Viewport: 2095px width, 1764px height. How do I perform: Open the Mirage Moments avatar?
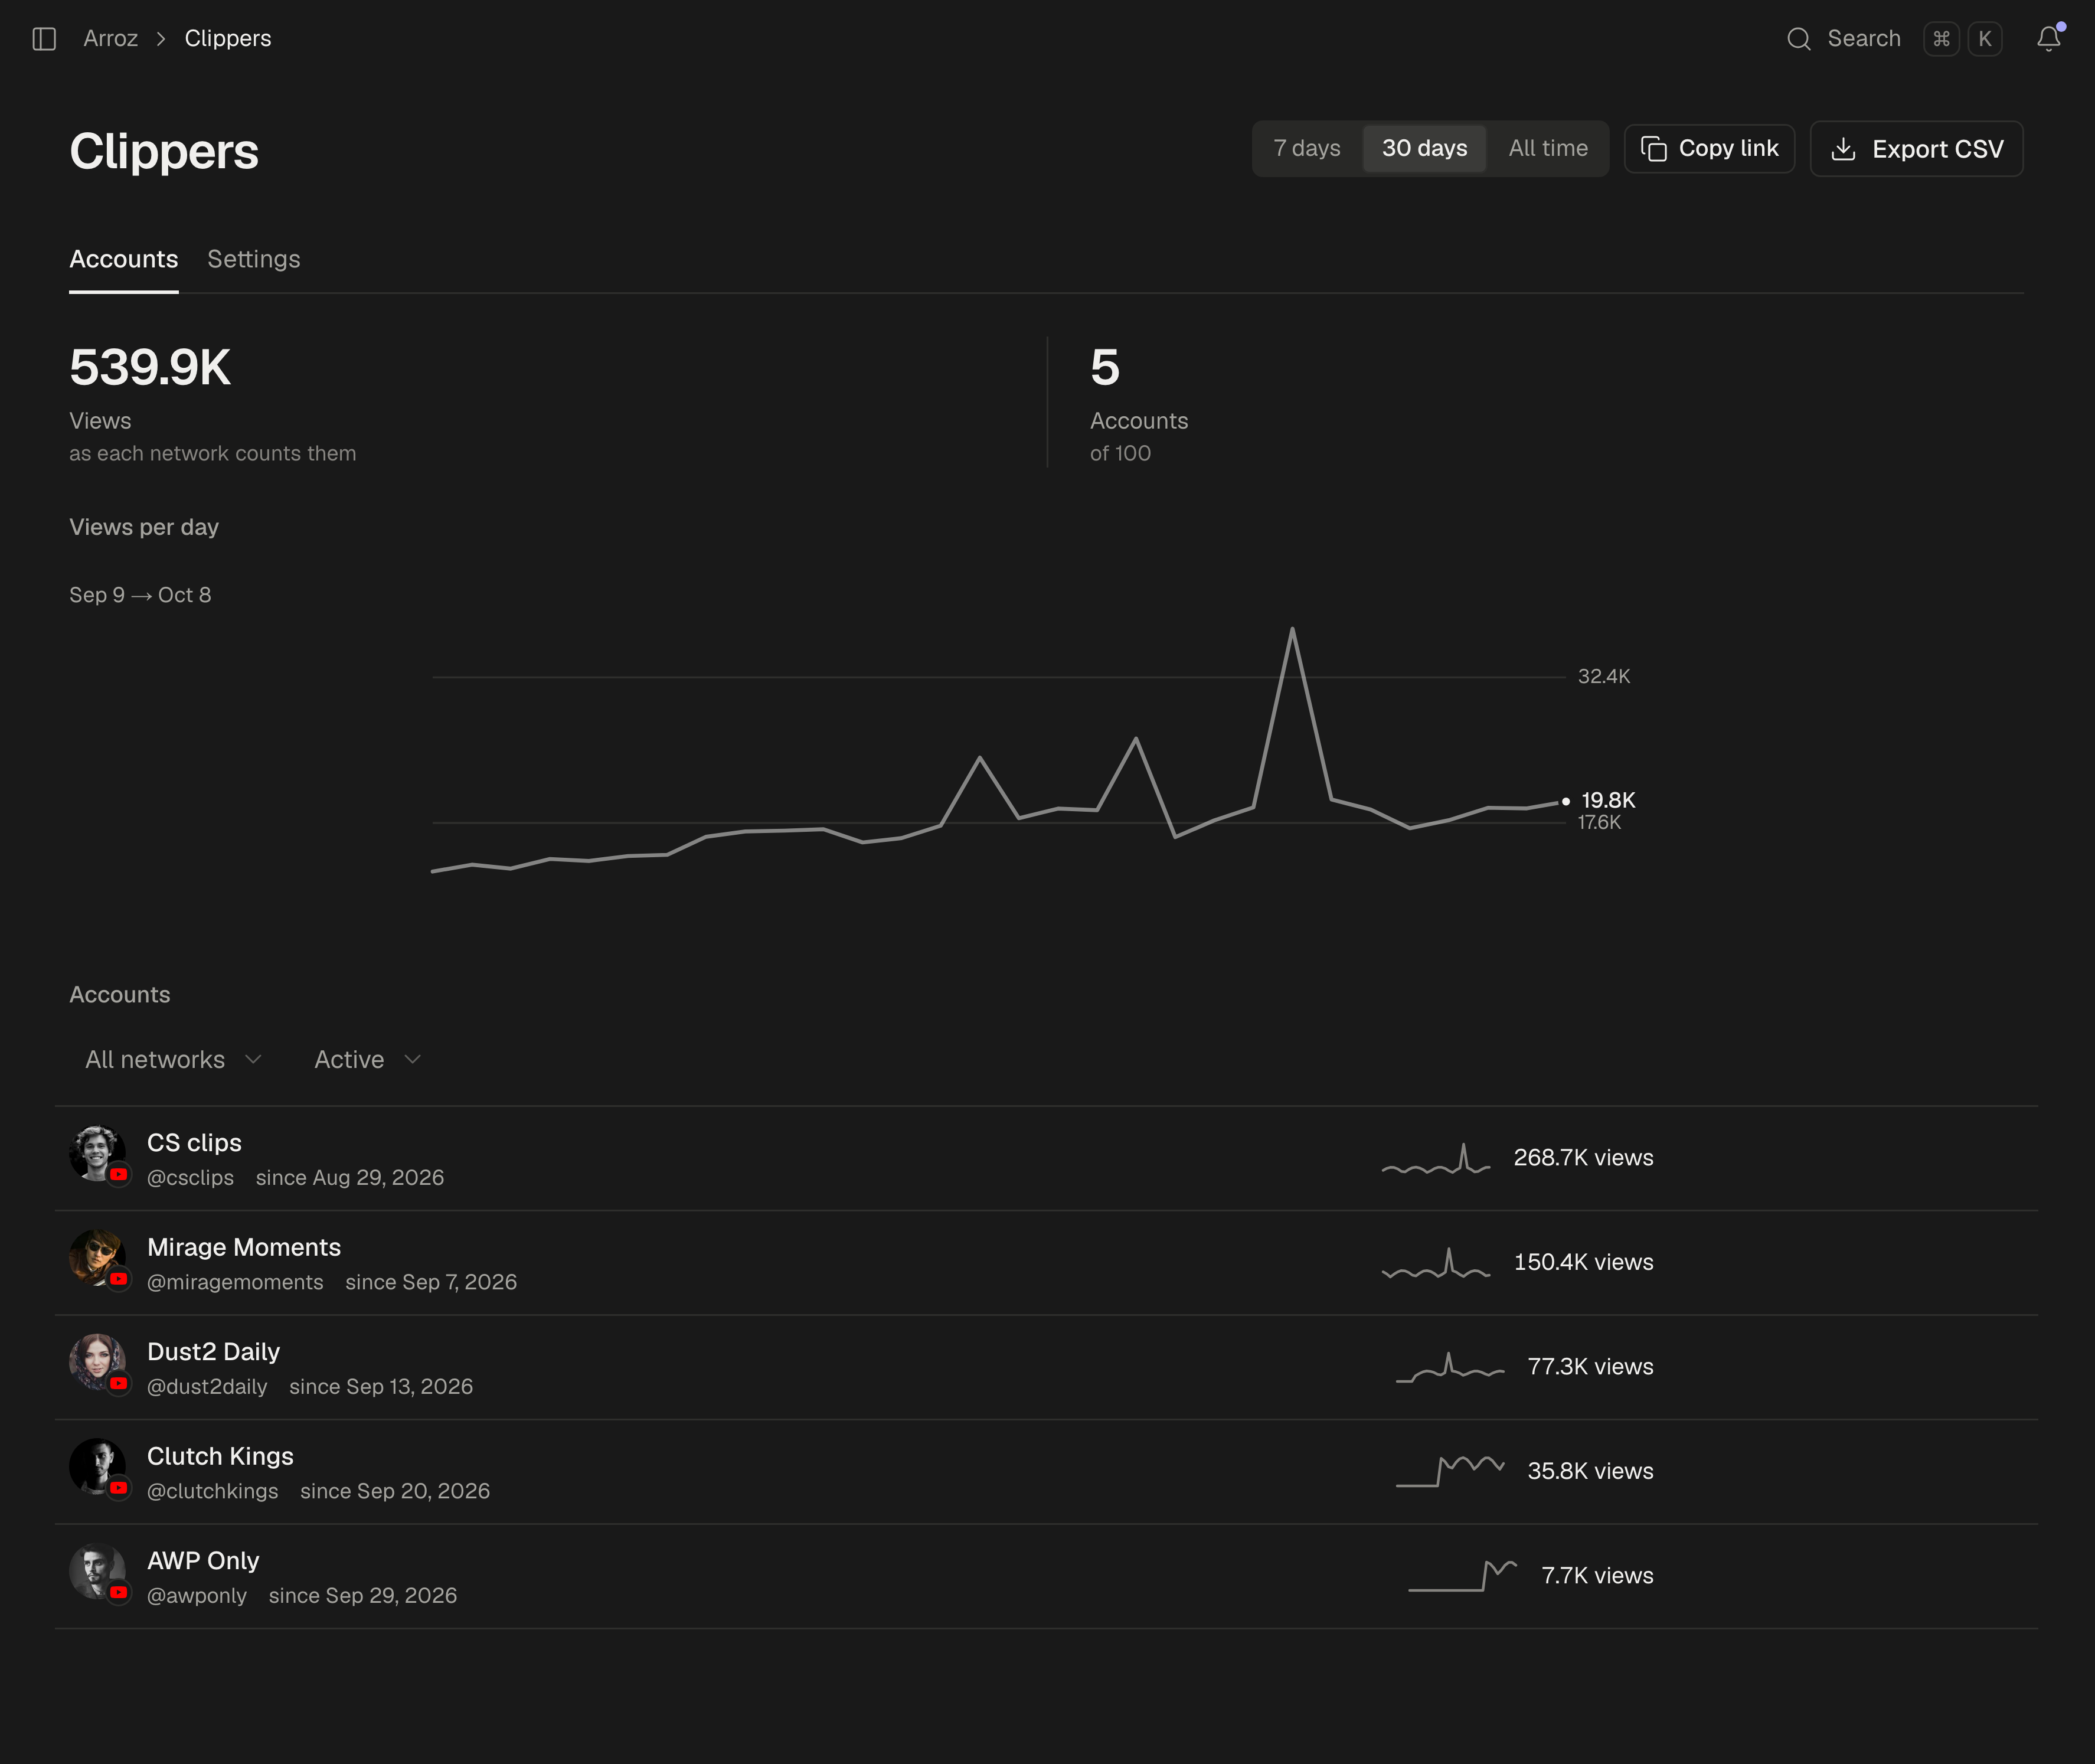pos(97,1258)
